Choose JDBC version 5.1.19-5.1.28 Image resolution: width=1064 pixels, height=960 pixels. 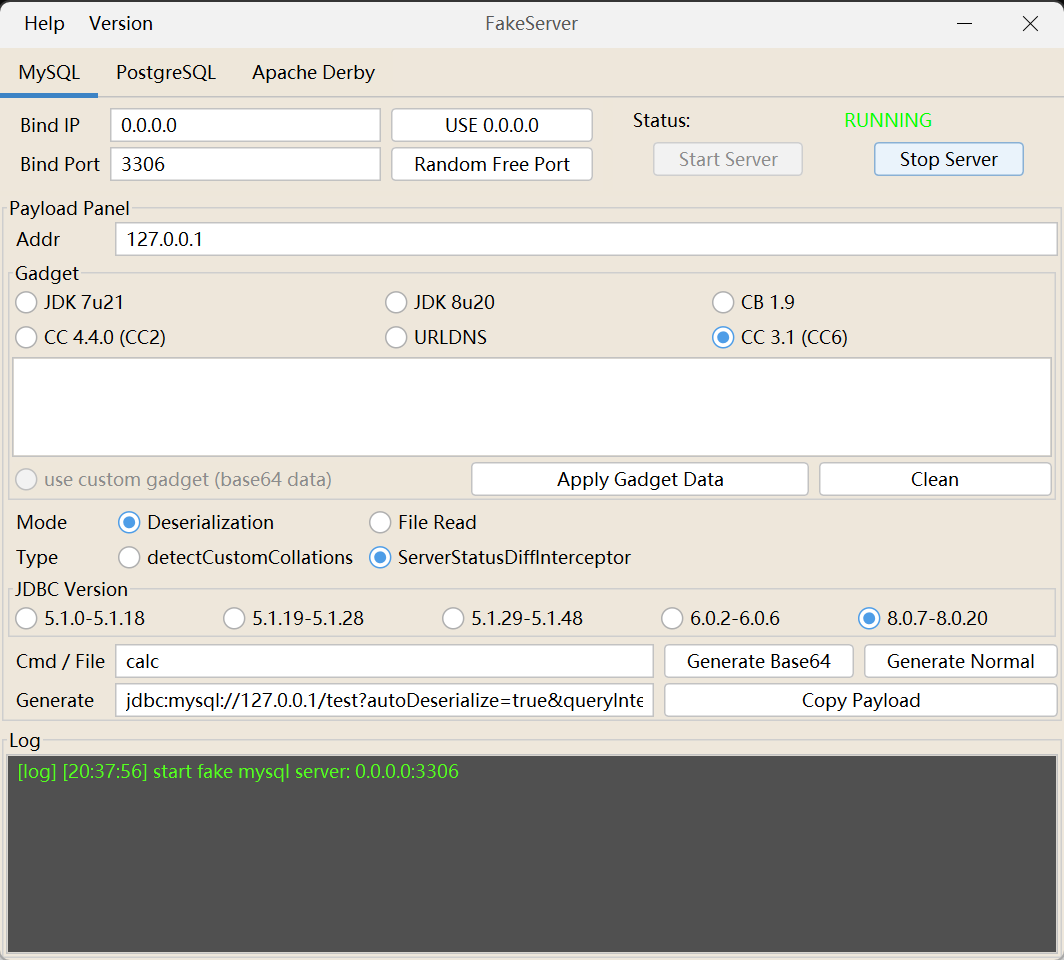(x=293, y=619)
